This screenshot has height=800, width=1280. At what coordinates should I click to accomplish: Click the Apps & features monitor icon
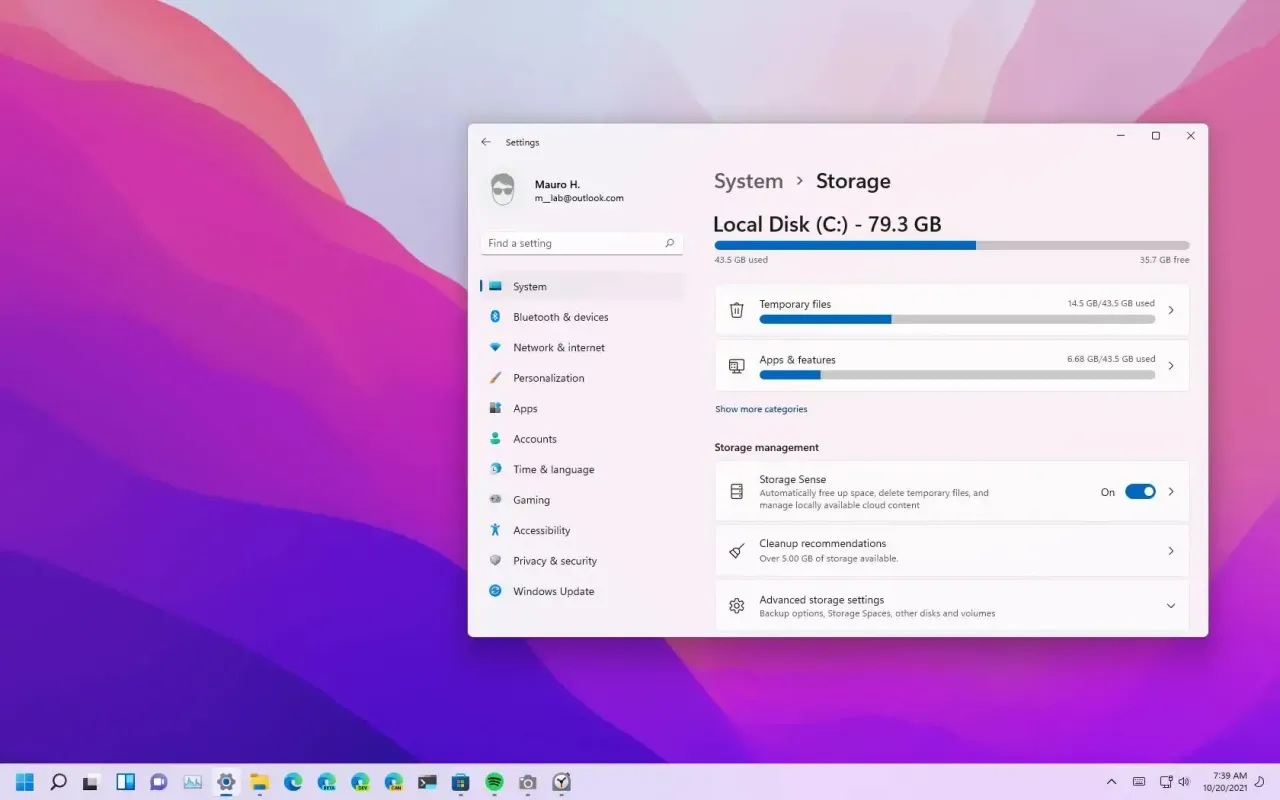pyautogui.click(x=737, y=366)
